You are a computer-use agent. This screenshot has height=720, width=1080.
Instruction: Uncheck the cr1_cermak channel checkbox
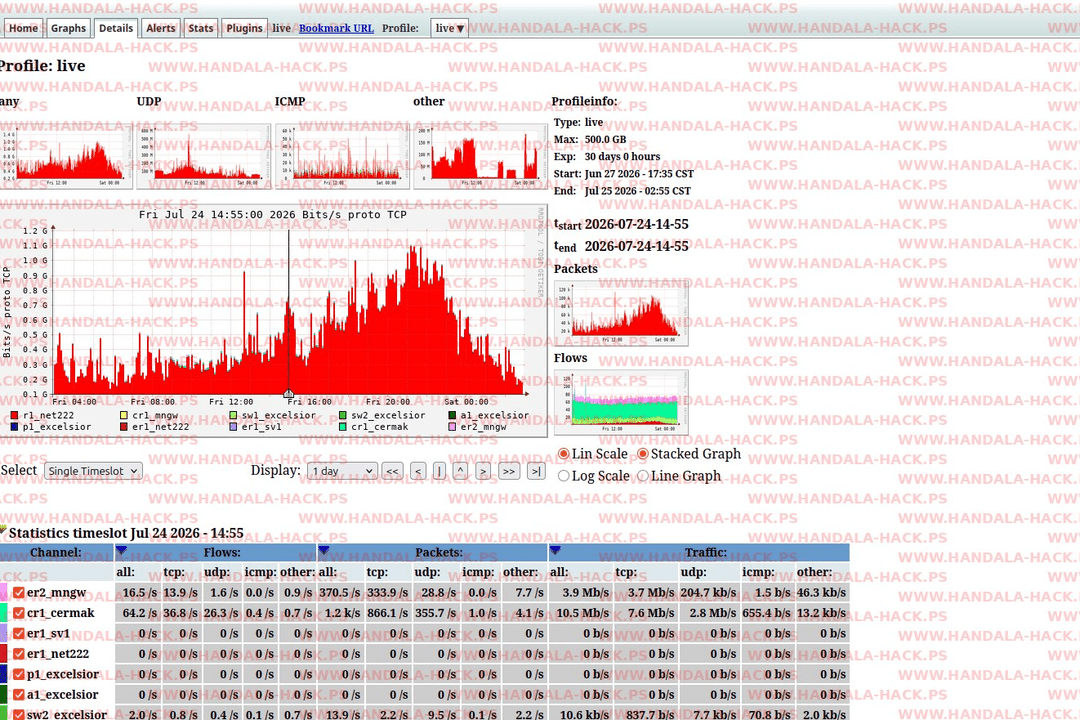point(19,613)
